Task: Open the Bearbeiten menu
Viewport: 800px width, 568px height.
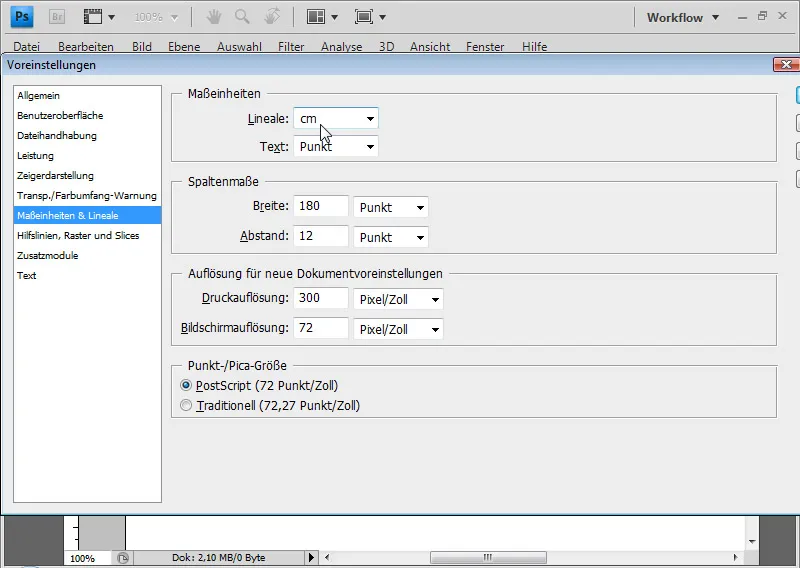Action: pyautogui.click(x=86, y=46)
